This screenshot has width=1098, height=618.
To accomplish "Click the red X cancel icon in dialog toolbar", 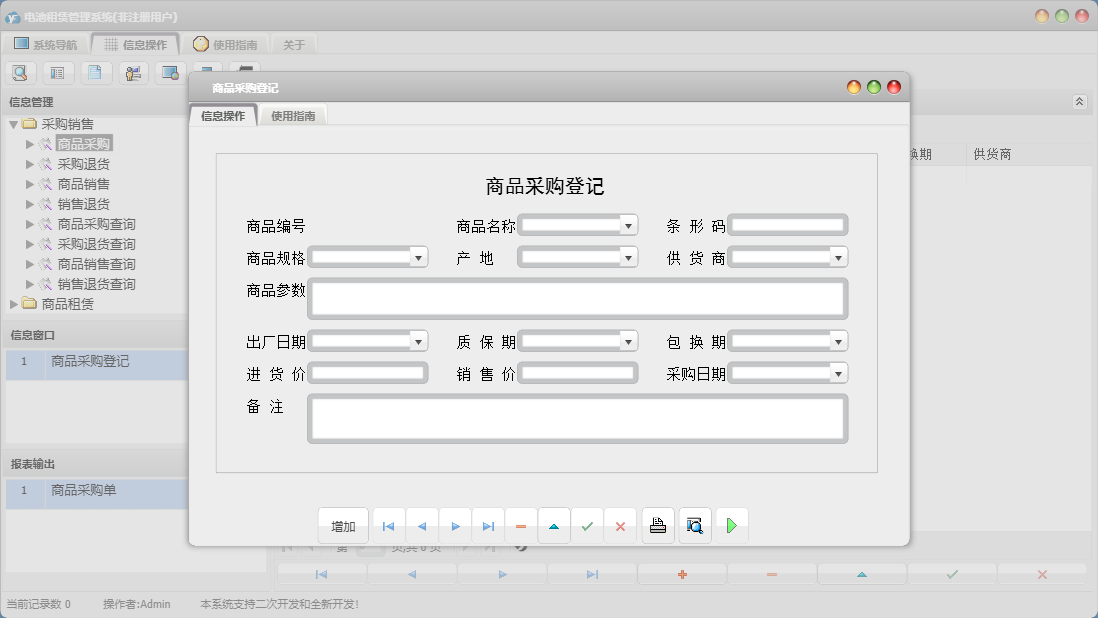I will (x=620, y=526).
